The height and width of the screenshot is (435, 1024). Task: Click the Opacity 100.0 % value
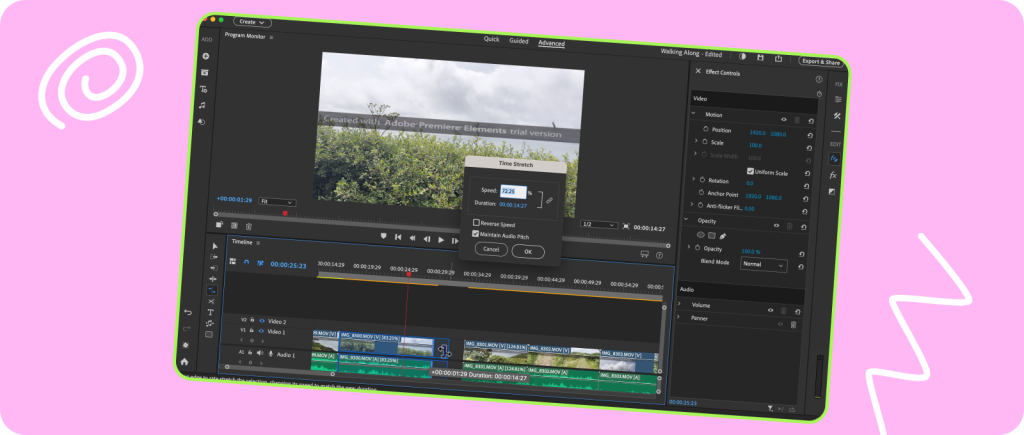click(x=750, y=251)
